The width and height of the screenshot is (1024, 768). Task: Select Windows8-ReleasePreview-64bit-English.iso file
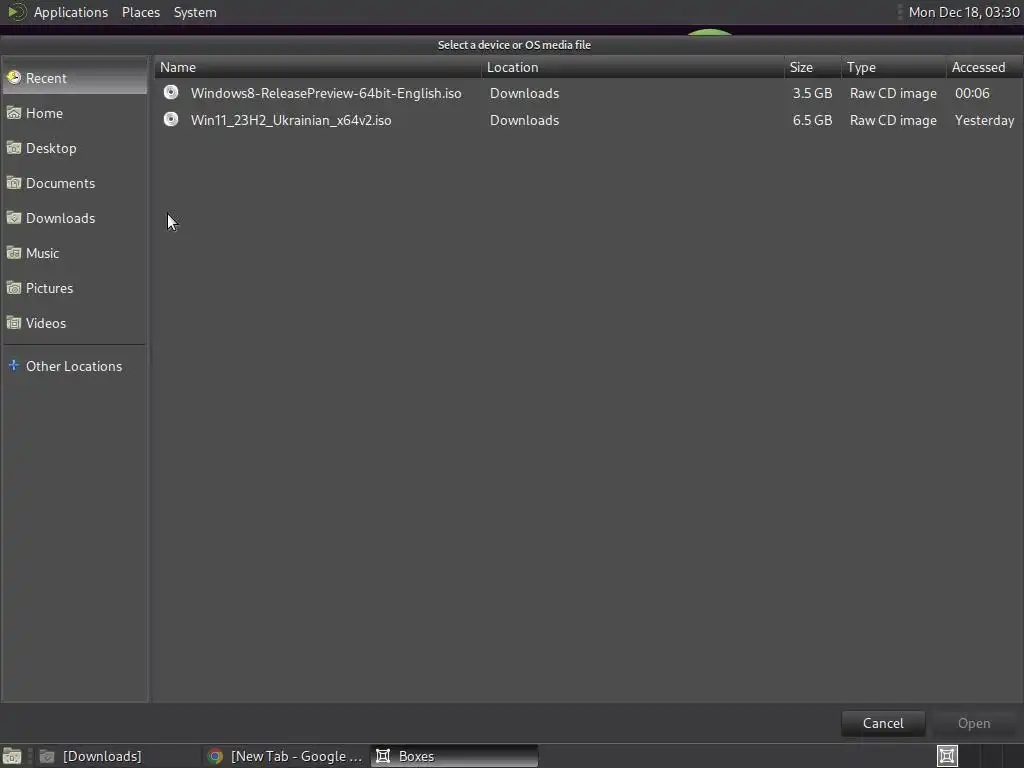(x=326, y=93)
